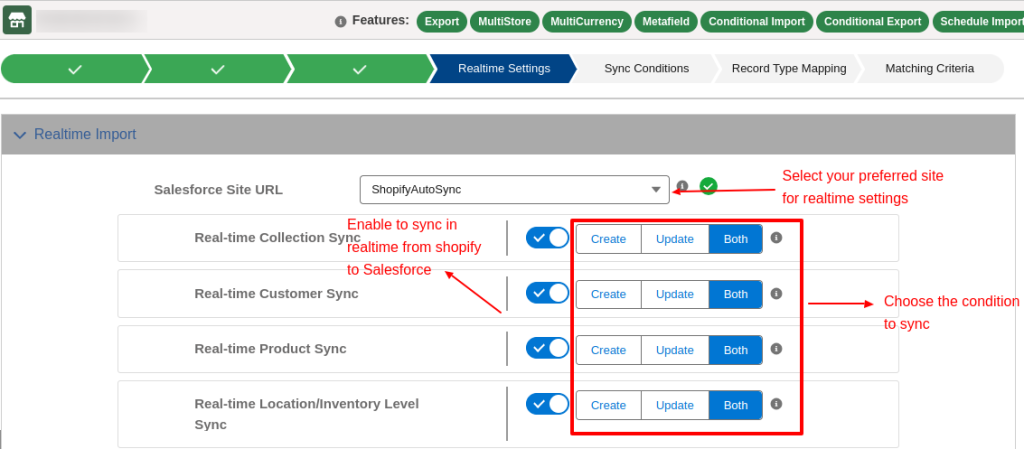This screenshot has height=449, width=1024.
Task: Click the Export feature pill
Action: pos(442,22)
